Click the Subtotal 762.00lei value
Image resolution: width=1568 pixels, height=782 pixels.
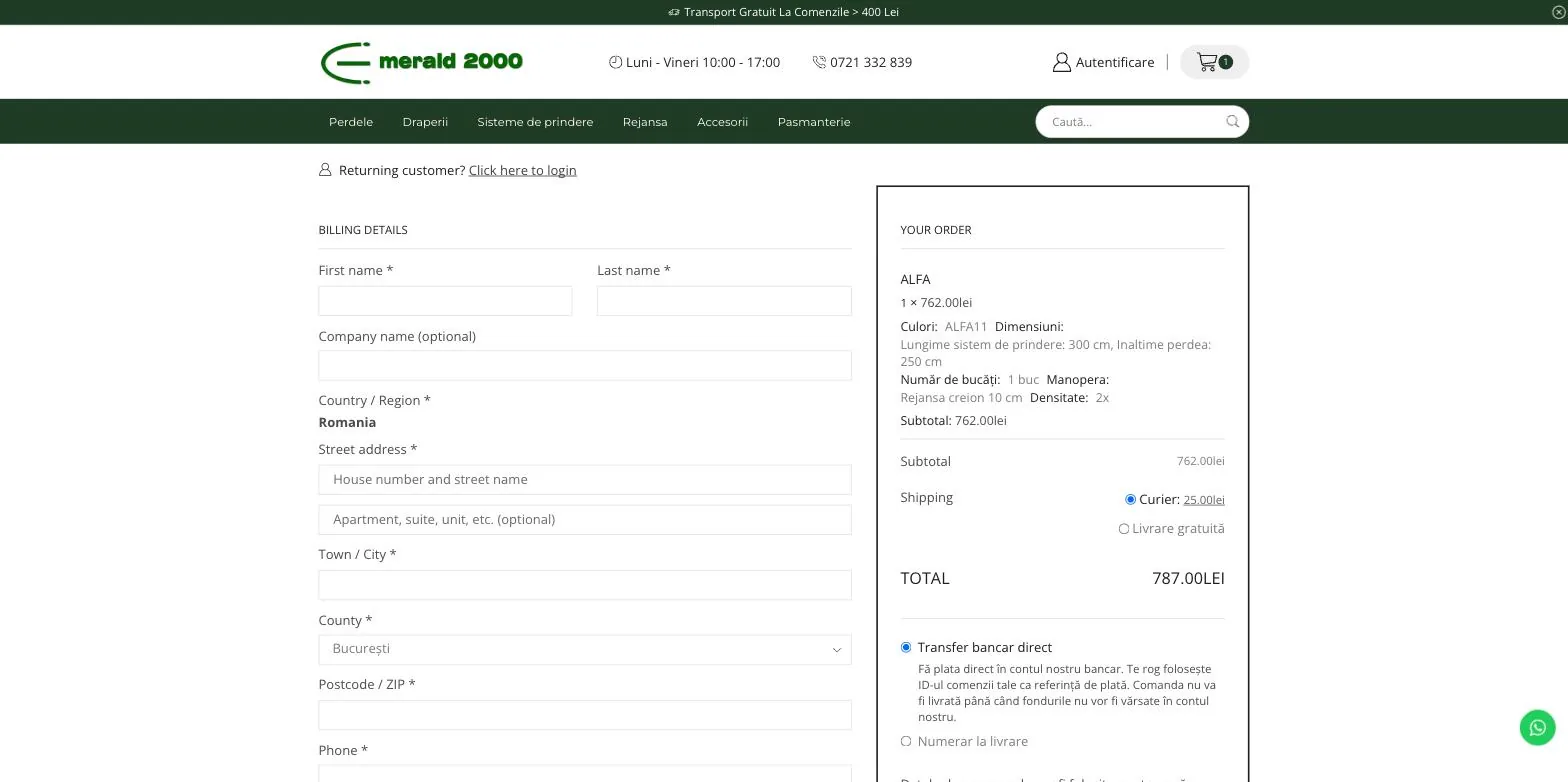point(1200,461)
